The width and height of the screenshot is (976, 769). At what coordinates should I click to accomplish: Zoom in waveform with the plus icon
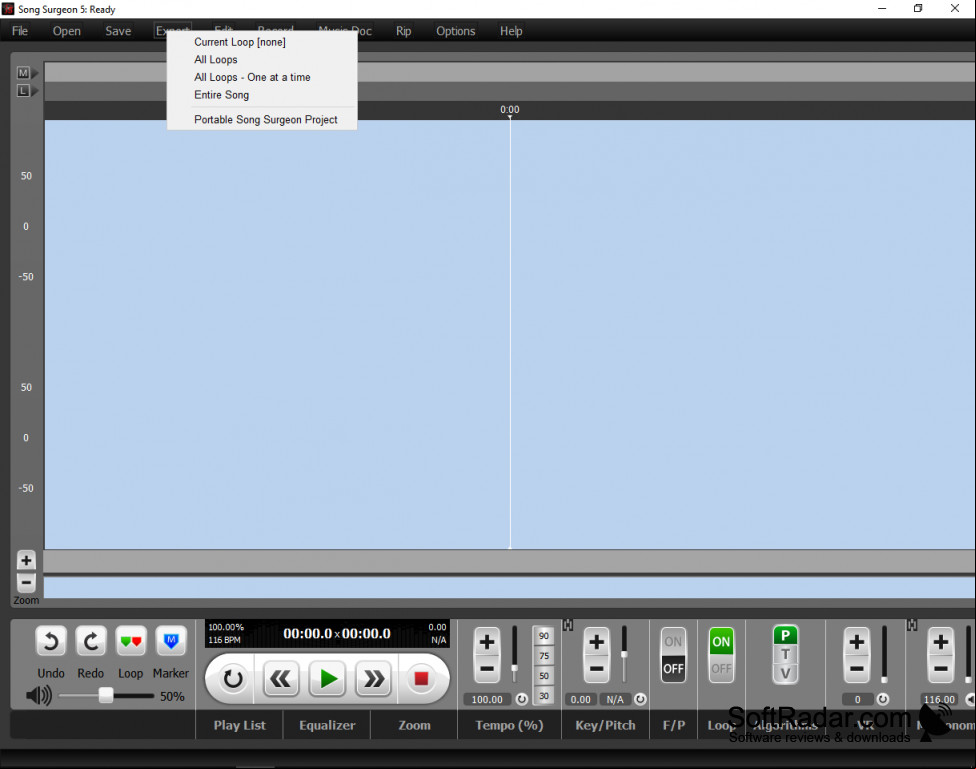tap(26, 560)
